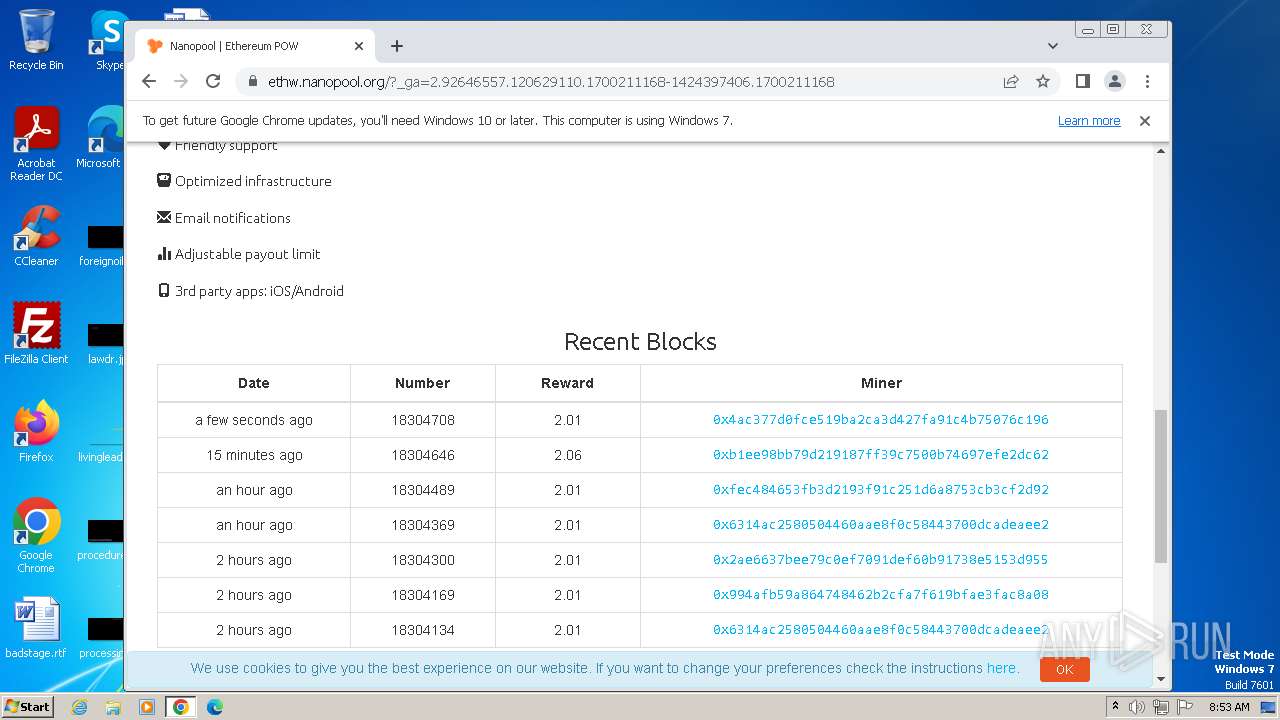Click the 3rd party apps phone icon

coord(164,291)
